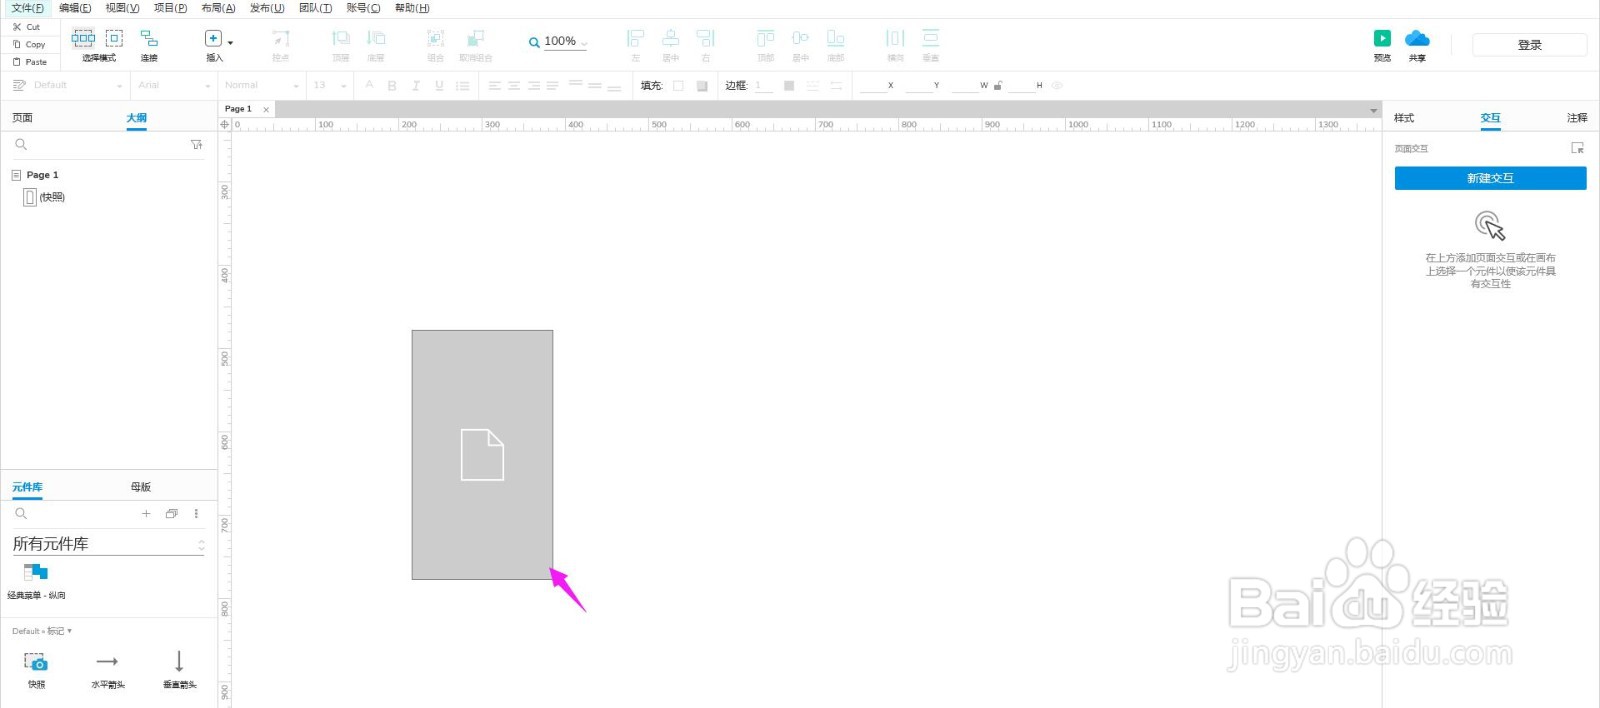
Task: Click the bullet list icon
Action: tap(462, 86)
